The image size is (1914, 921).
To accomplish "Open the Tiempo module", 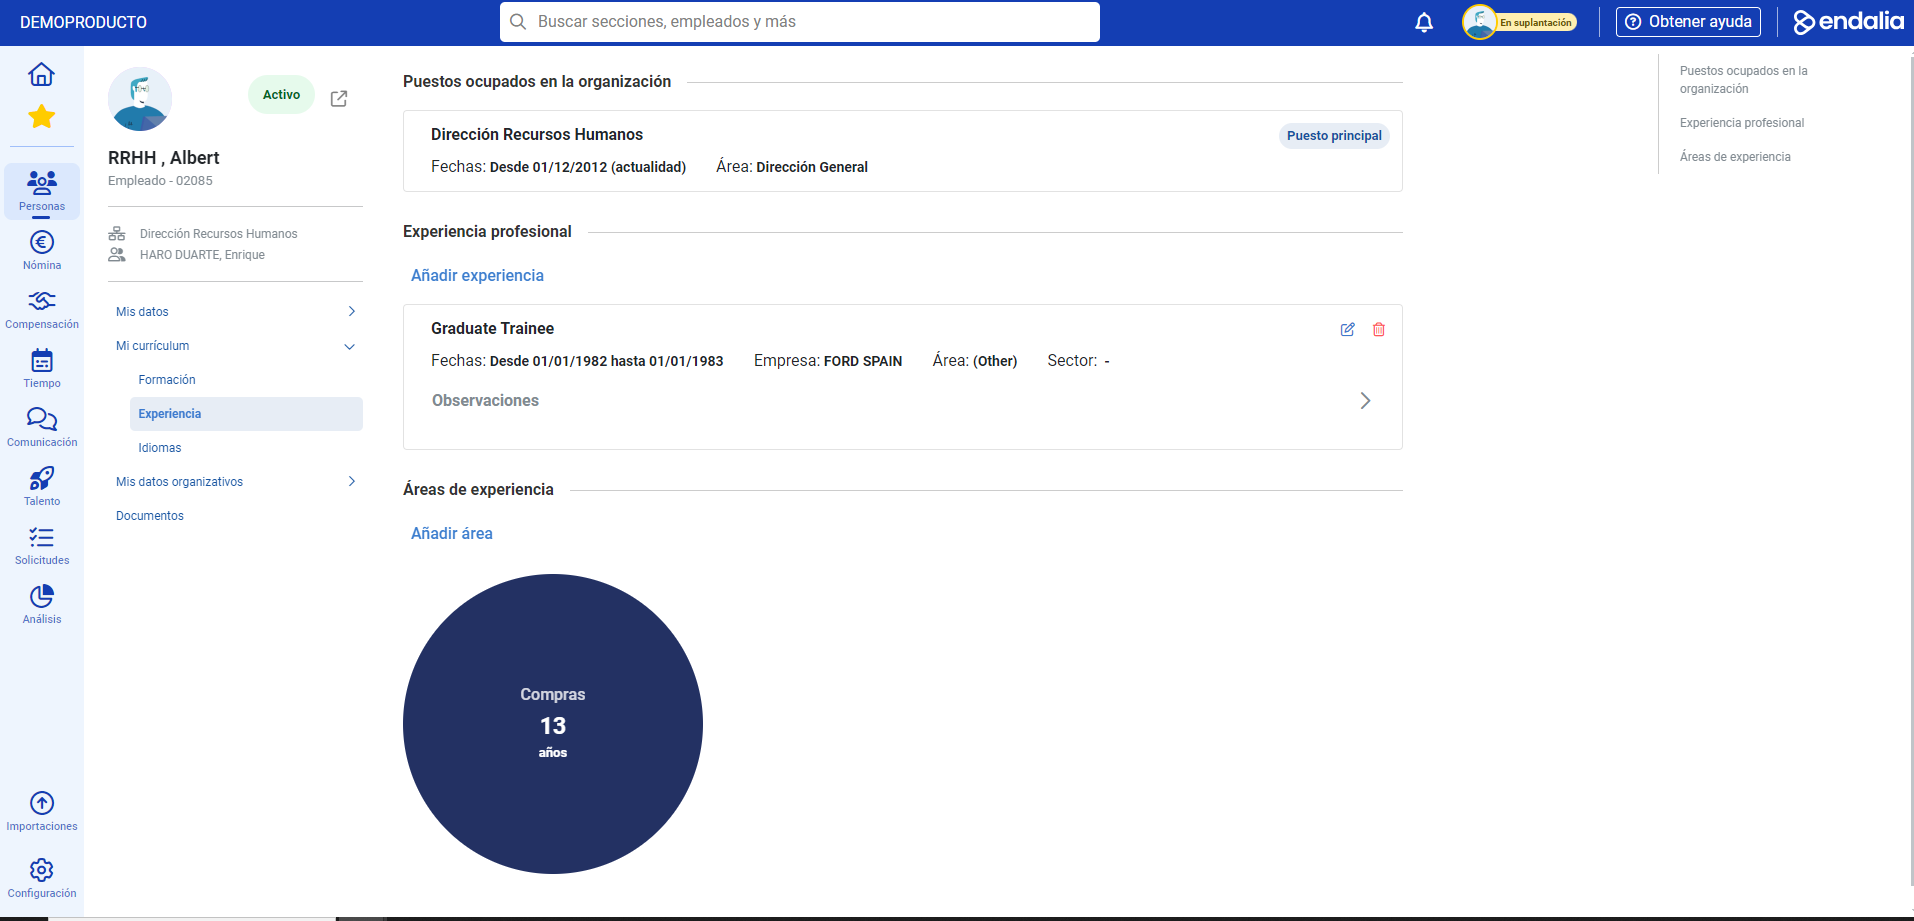I will point(42,368).
